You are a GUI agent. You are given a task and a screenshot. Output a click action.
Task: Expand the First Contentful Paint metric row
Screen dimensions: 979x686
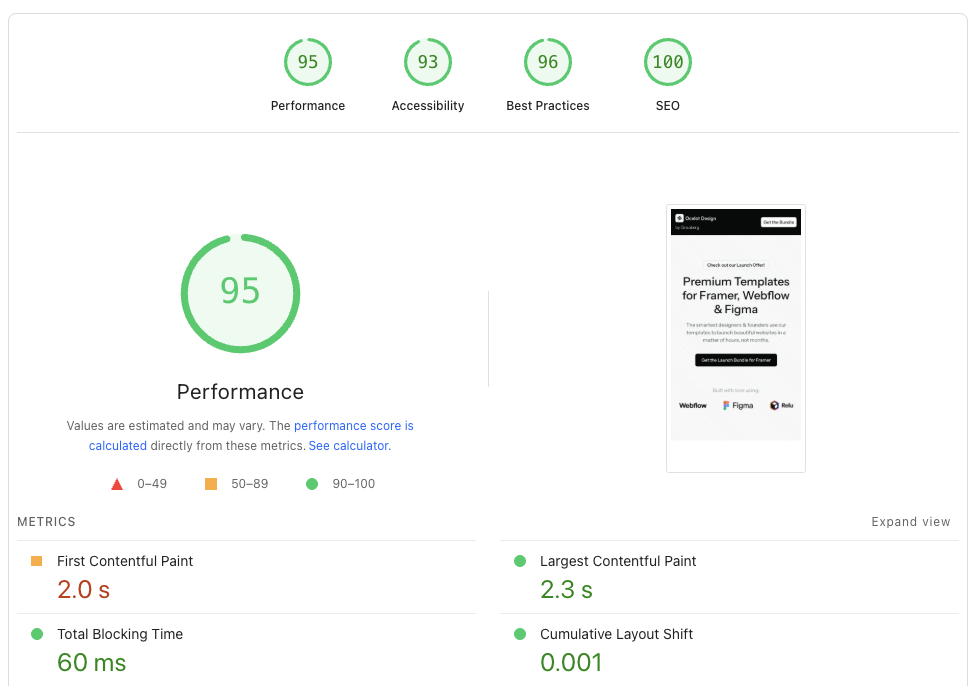125,561
